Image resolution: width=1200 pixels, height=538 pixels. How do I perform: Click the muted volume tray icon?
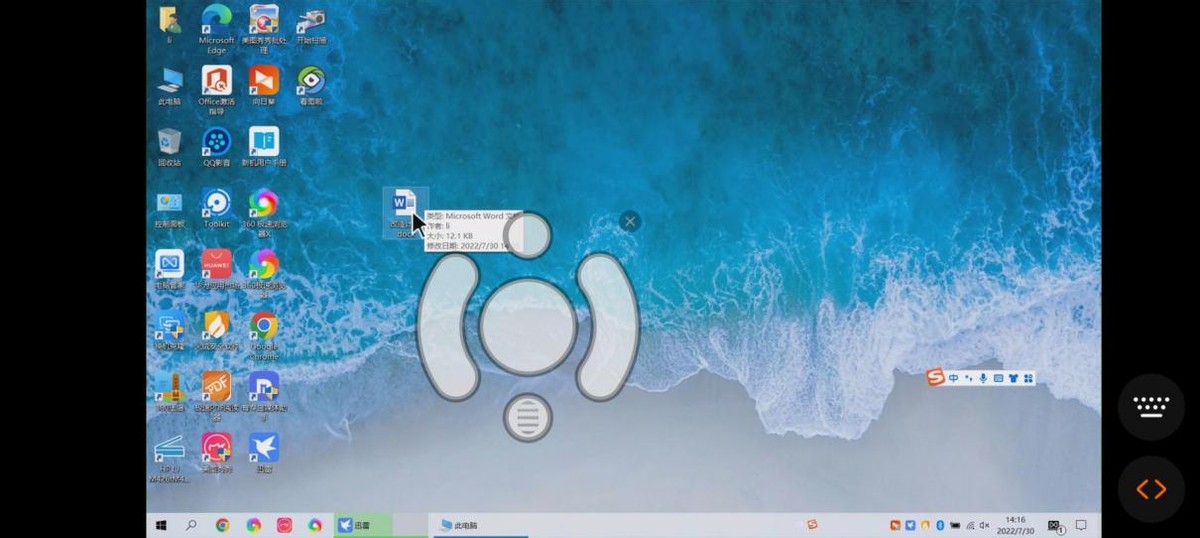point(984,525)
